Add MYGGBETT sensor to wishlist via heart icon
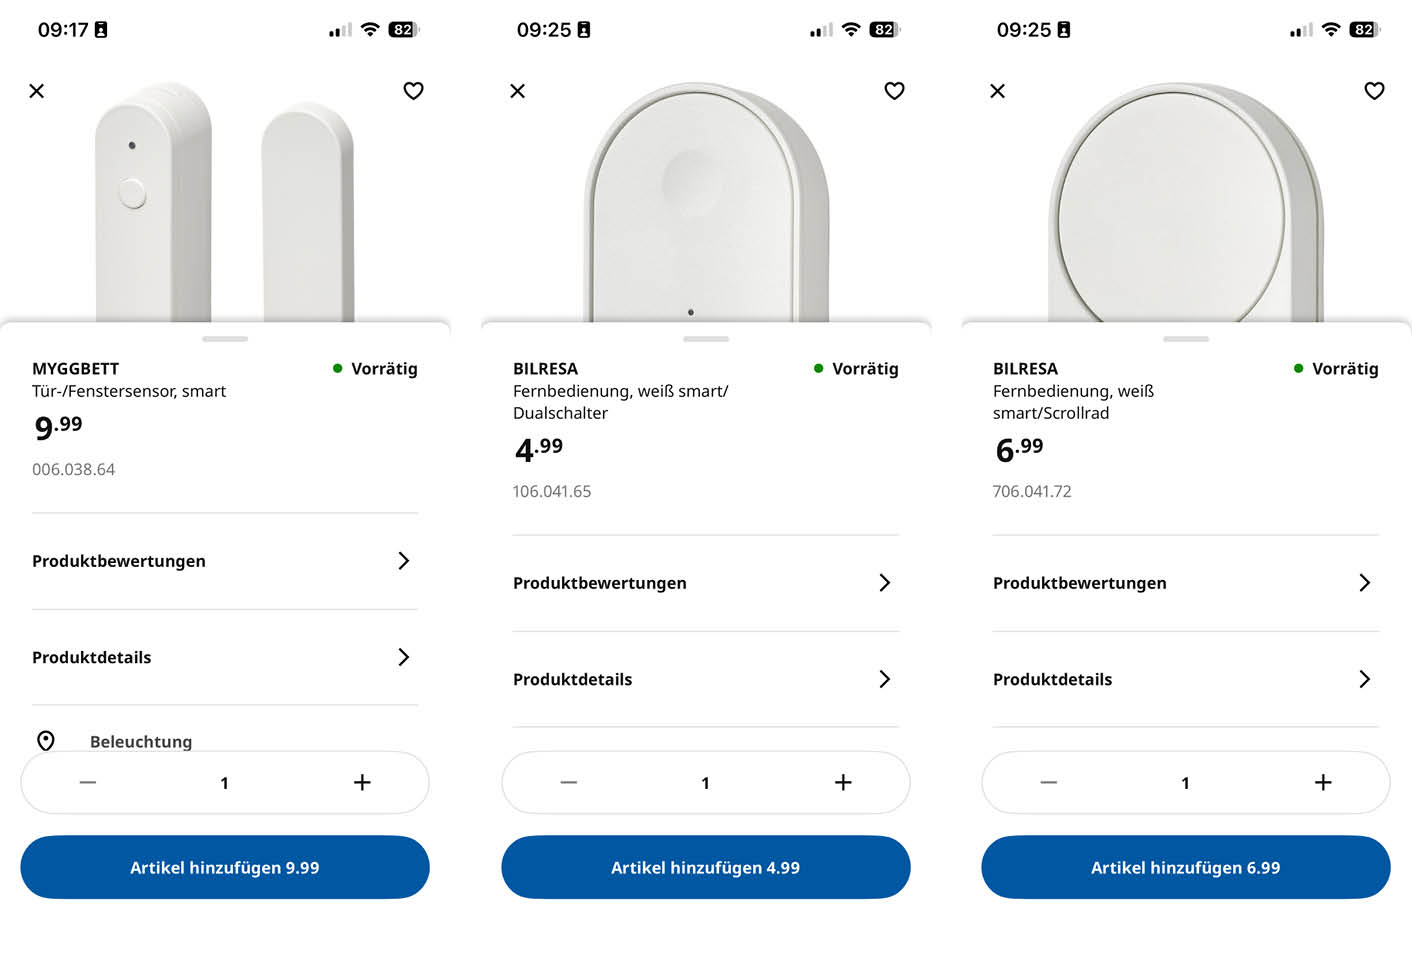 click(x=413, y=91)
